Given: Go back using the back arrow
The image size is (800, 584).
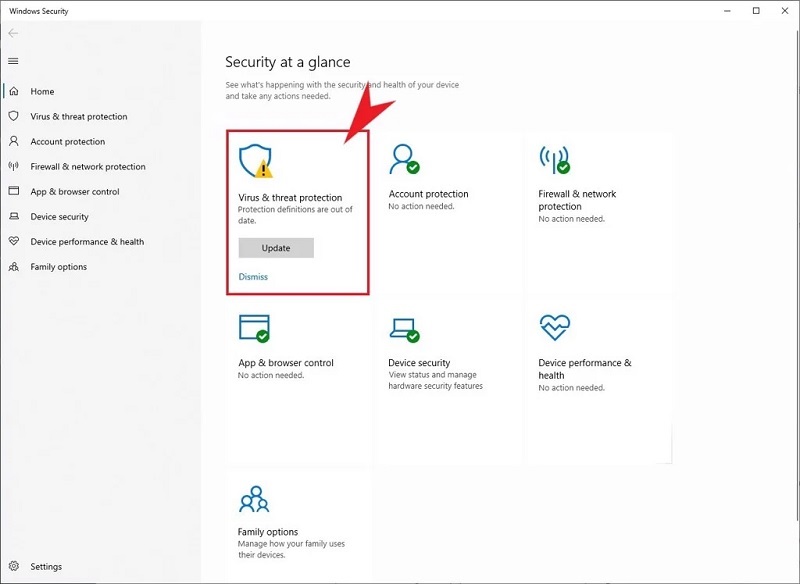Looking at the screenshot, I should 13,33.
